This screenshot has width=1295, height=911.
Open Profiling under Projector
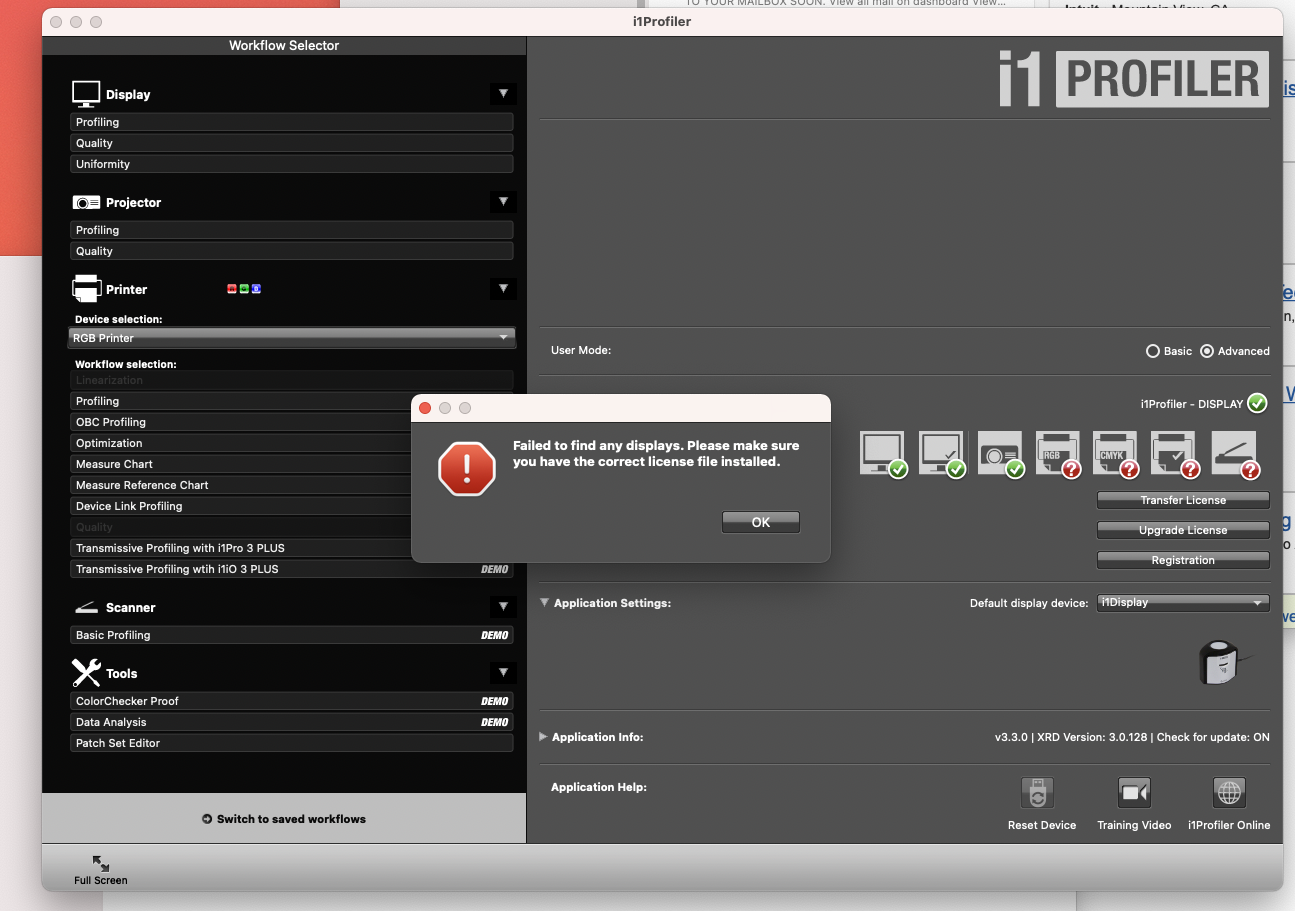point(292,230)
